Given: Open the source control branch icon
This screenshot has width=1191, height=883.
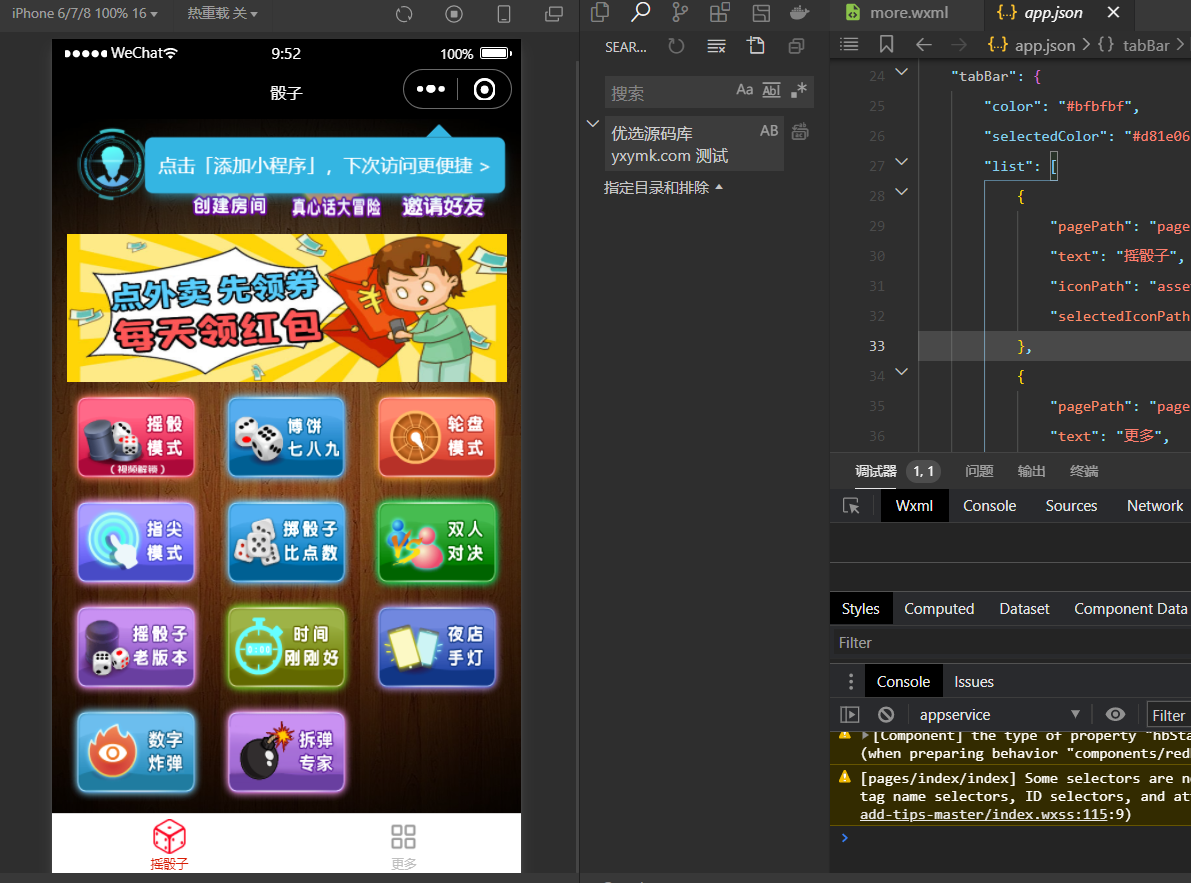Looking at the screenshot, I should pyautogui.click(x=680, y=12).
